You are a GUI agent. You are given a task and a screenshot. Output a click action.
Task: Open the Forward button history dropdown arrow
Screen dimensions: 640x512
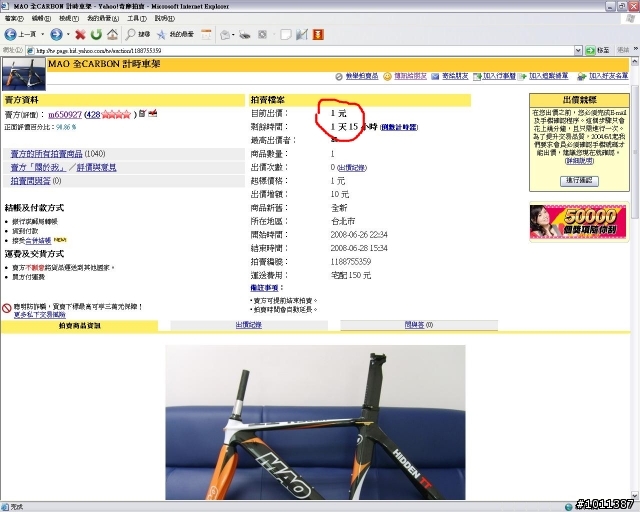[x=68, y=35]
